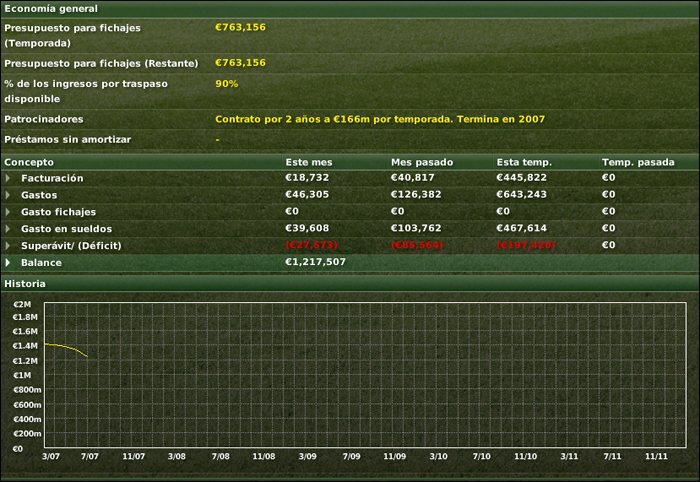The width and height of the screenshot is (700, 482).
Task: Expand the Balance row arrow
Action: 8,262
